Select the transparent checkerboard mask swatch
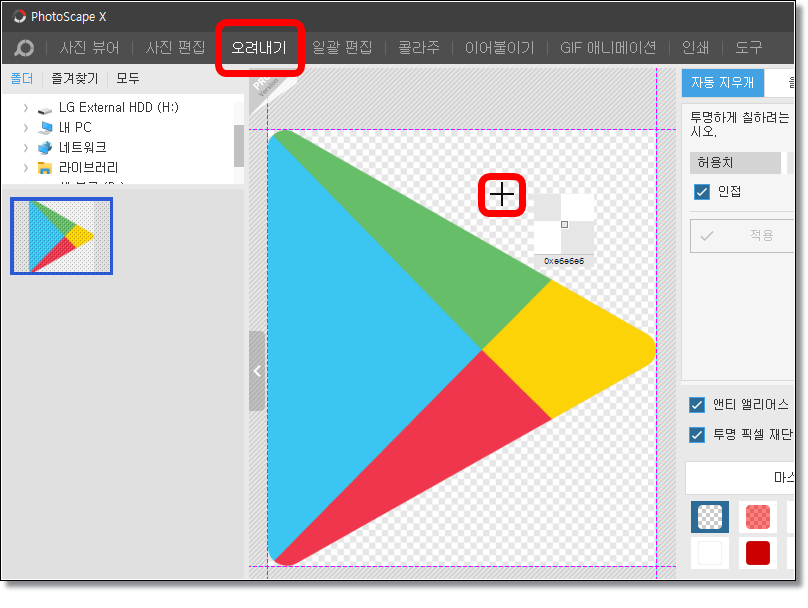This screenshot has height=608, width=808. pos(710,517)
